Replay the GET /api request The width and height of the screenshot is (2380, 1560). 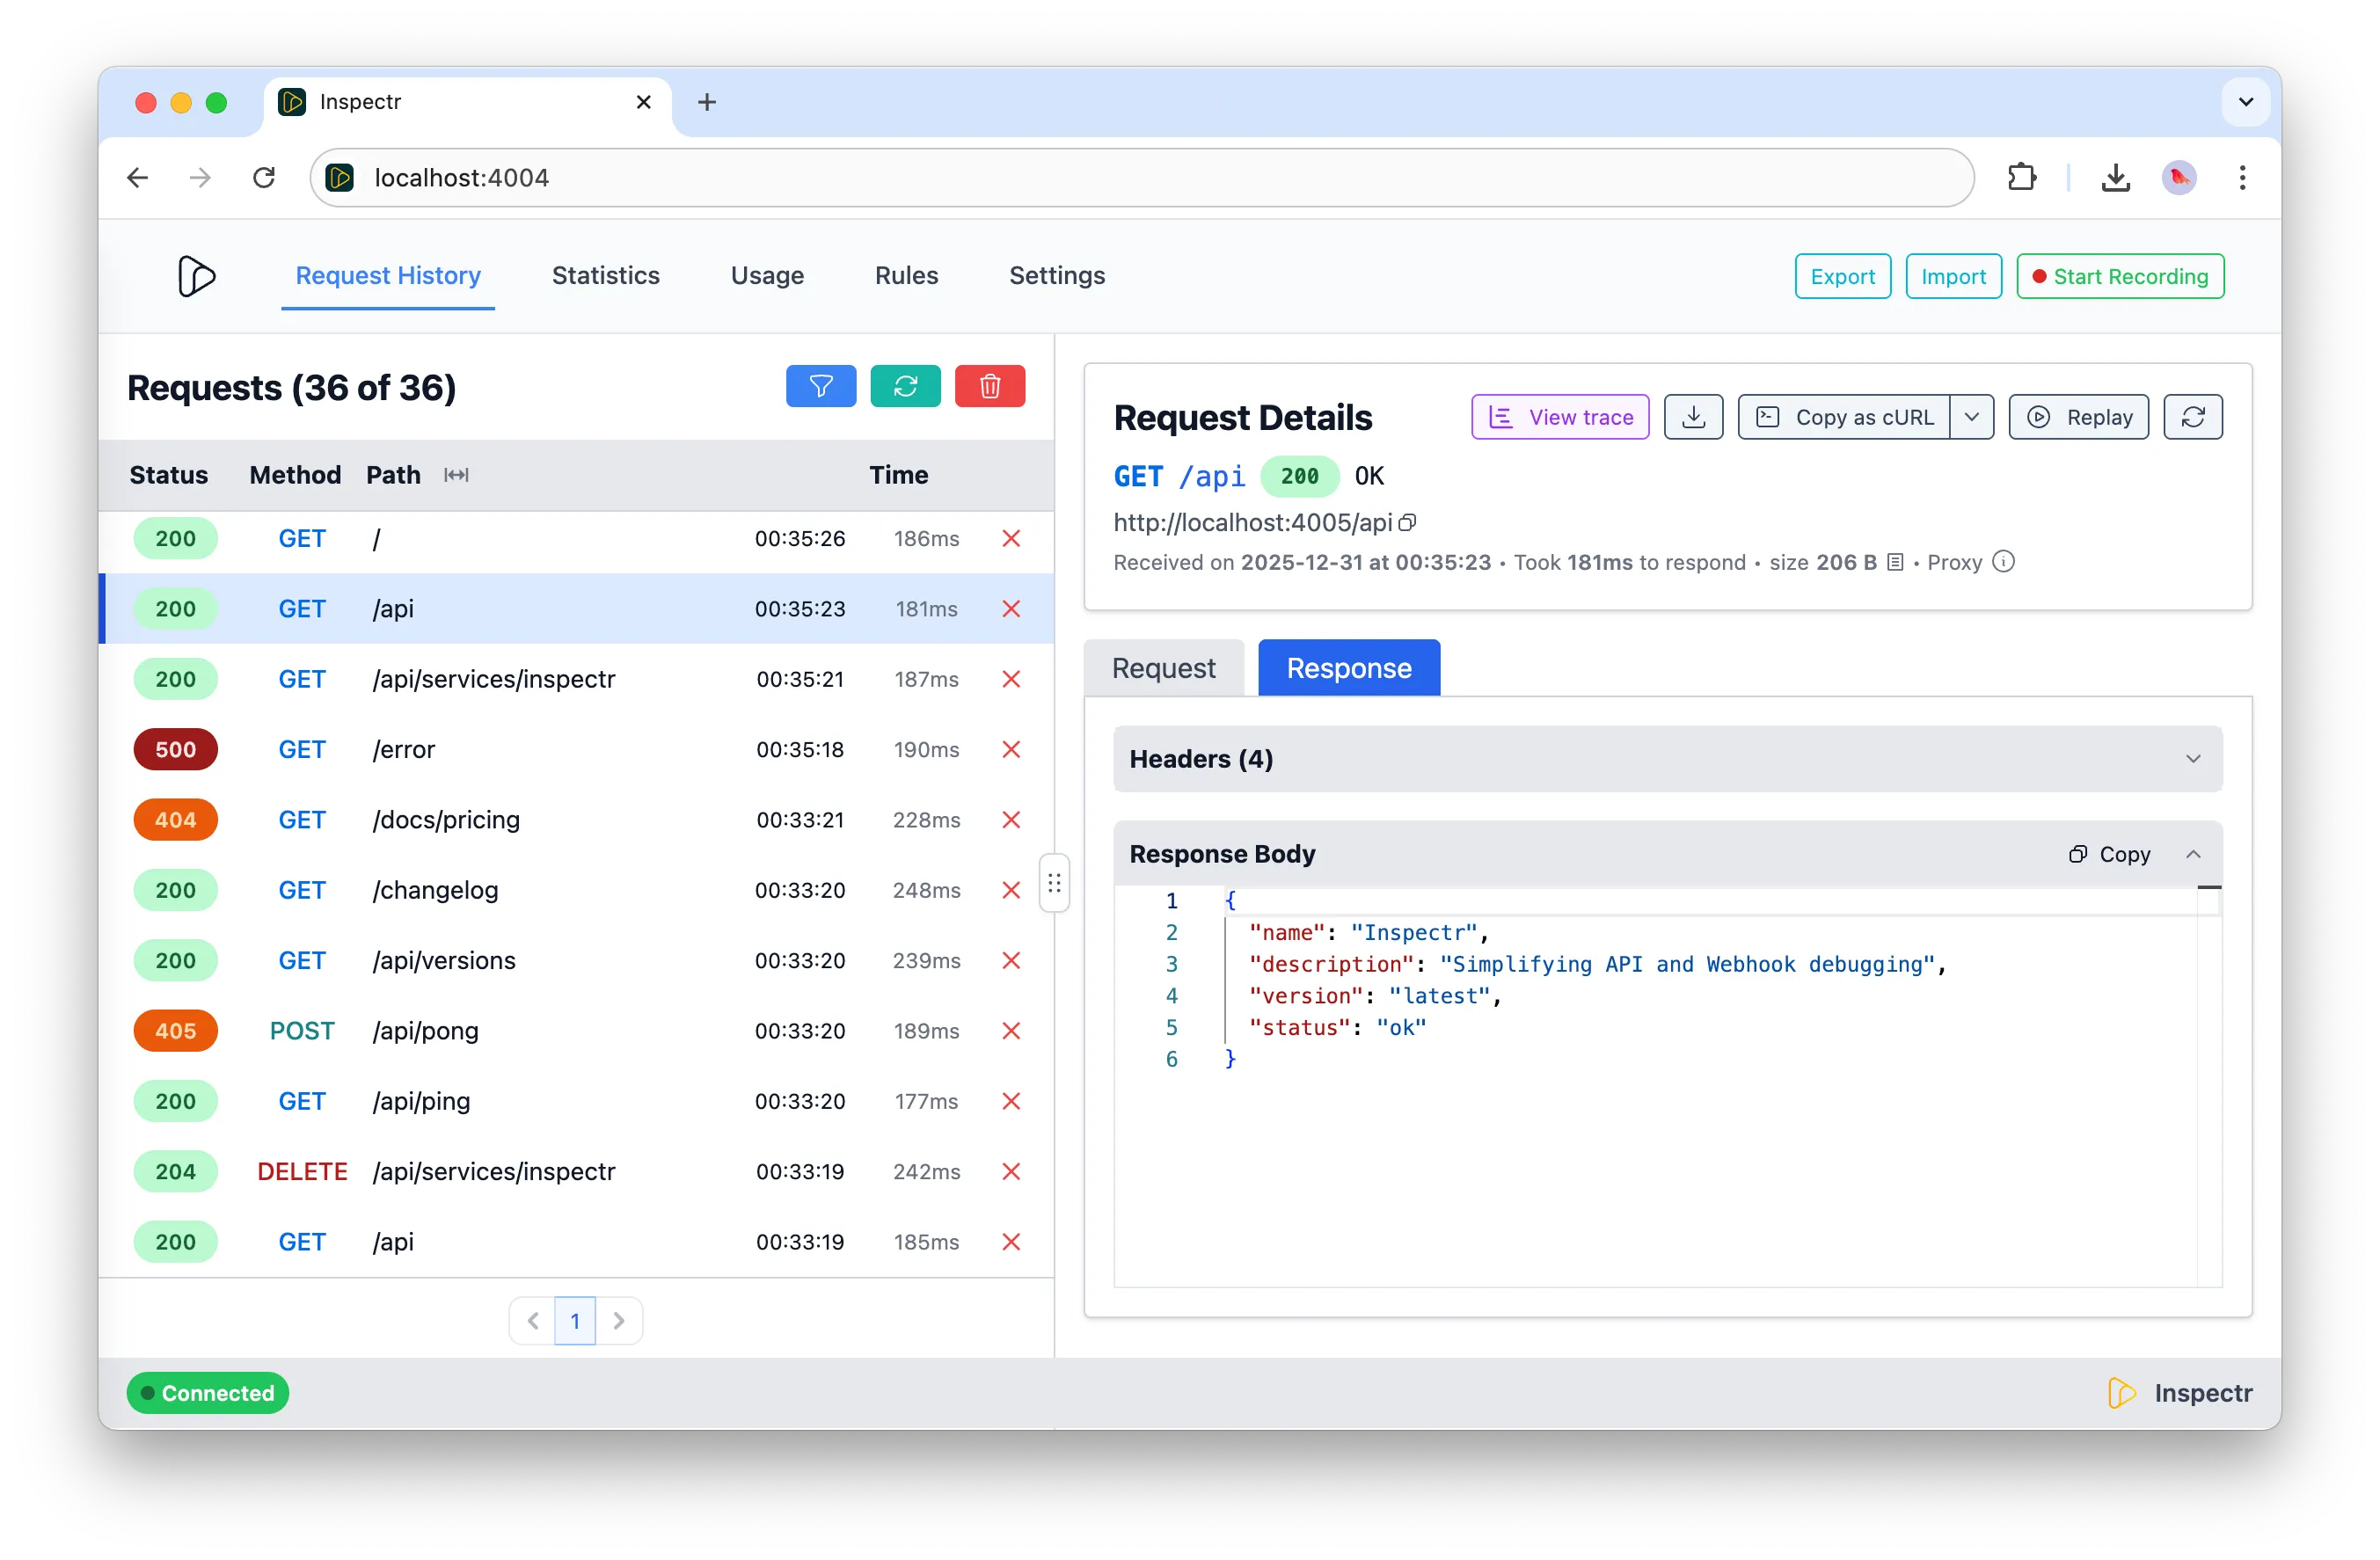(2078, 417)
